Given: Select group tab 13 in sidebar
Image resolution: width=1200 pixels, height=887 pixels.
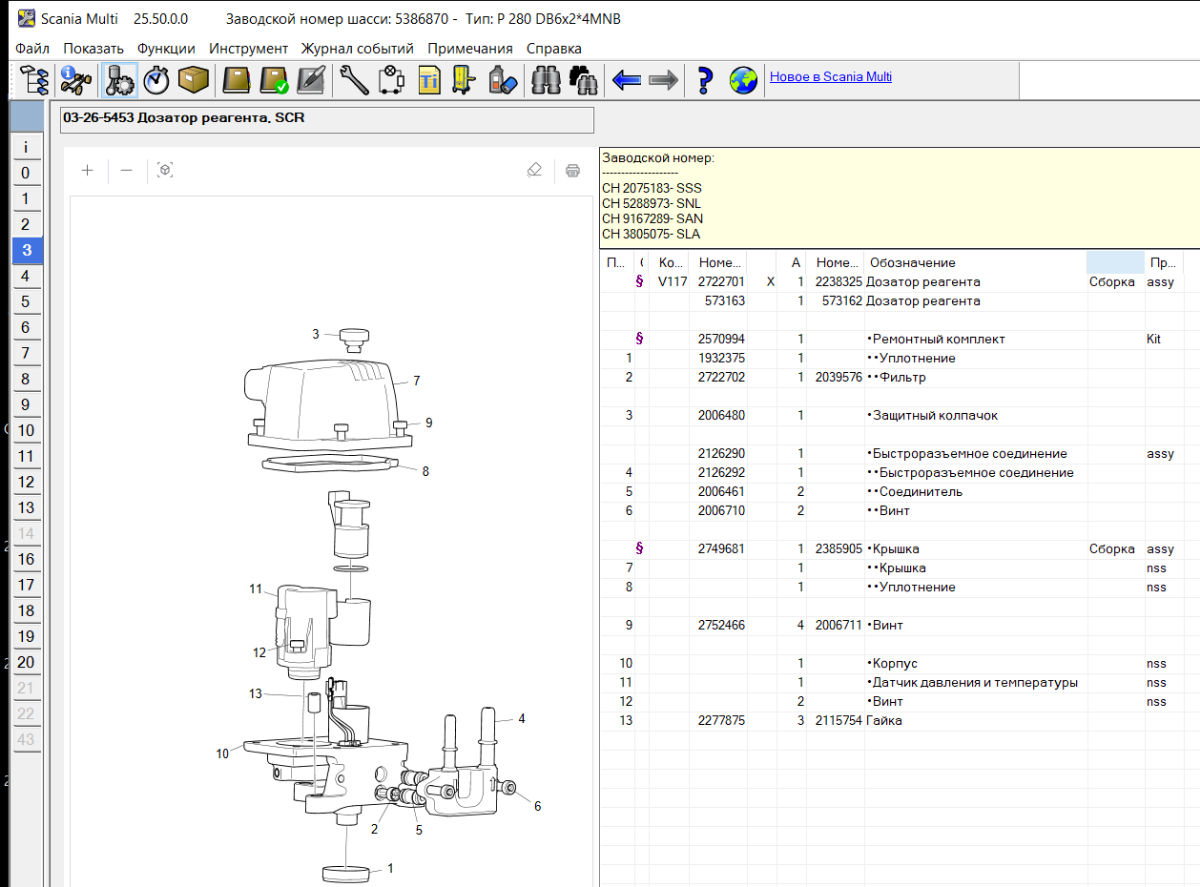Looking at the screenshot, I should pos(27,508).
